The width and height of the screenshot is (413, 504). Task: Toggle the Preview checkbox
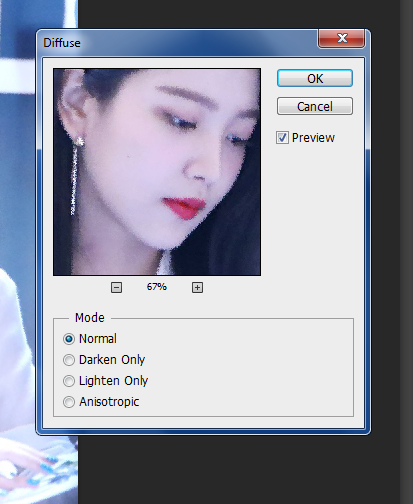[282, 137]
